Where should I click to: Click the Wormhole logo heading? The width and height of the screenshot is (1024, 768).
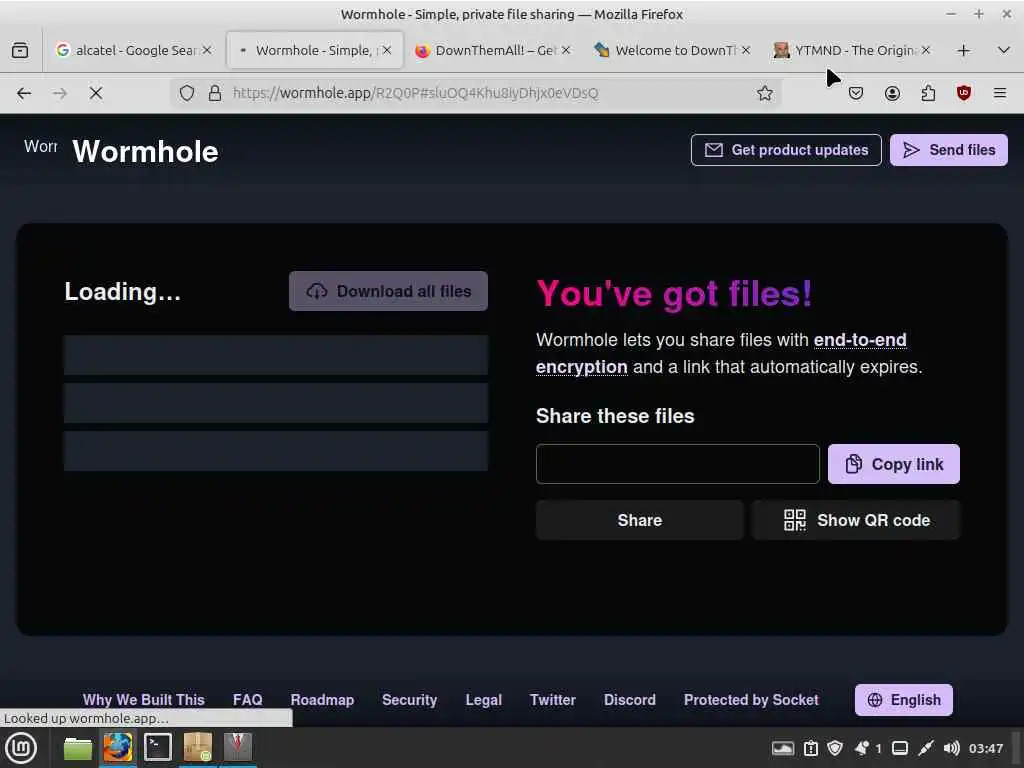point(145,152)
